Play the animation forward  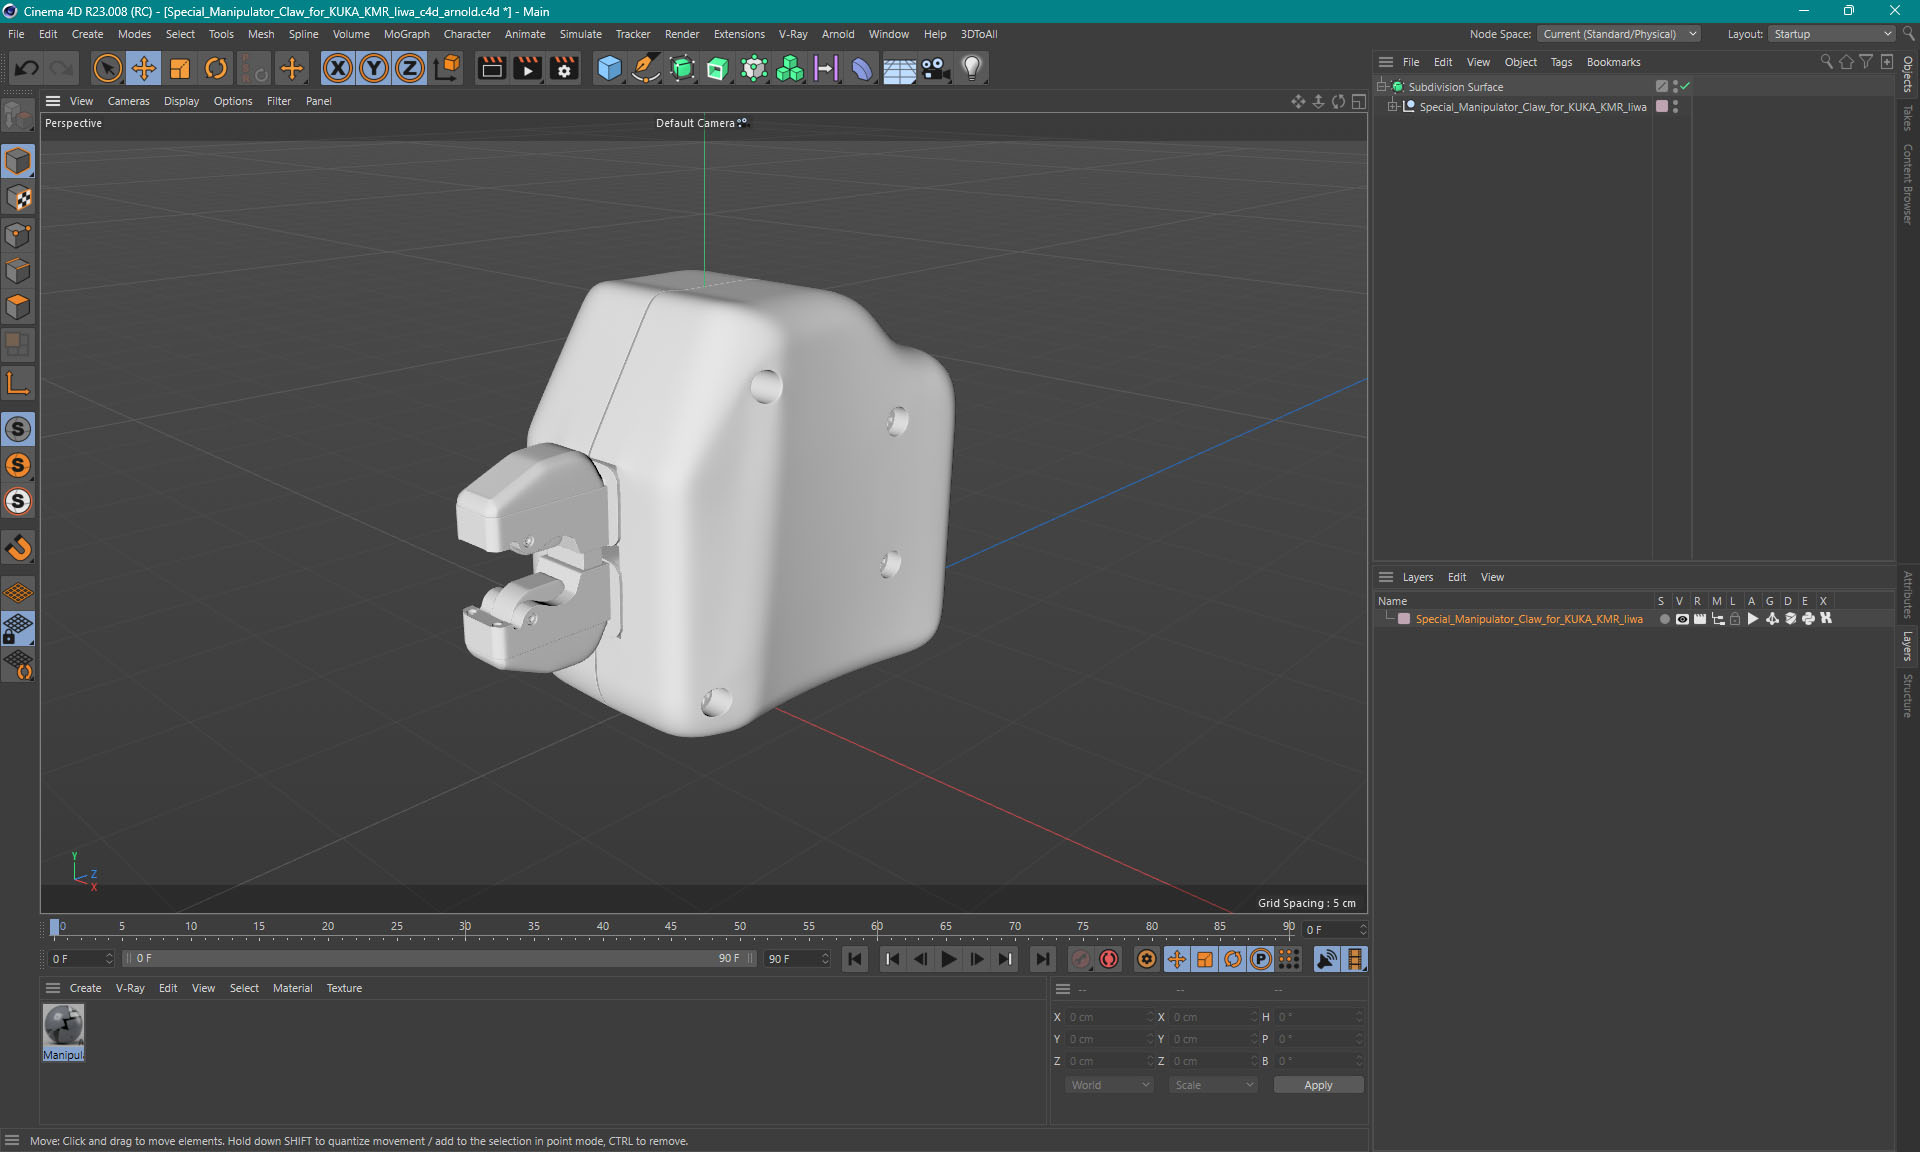pos(949,959)
